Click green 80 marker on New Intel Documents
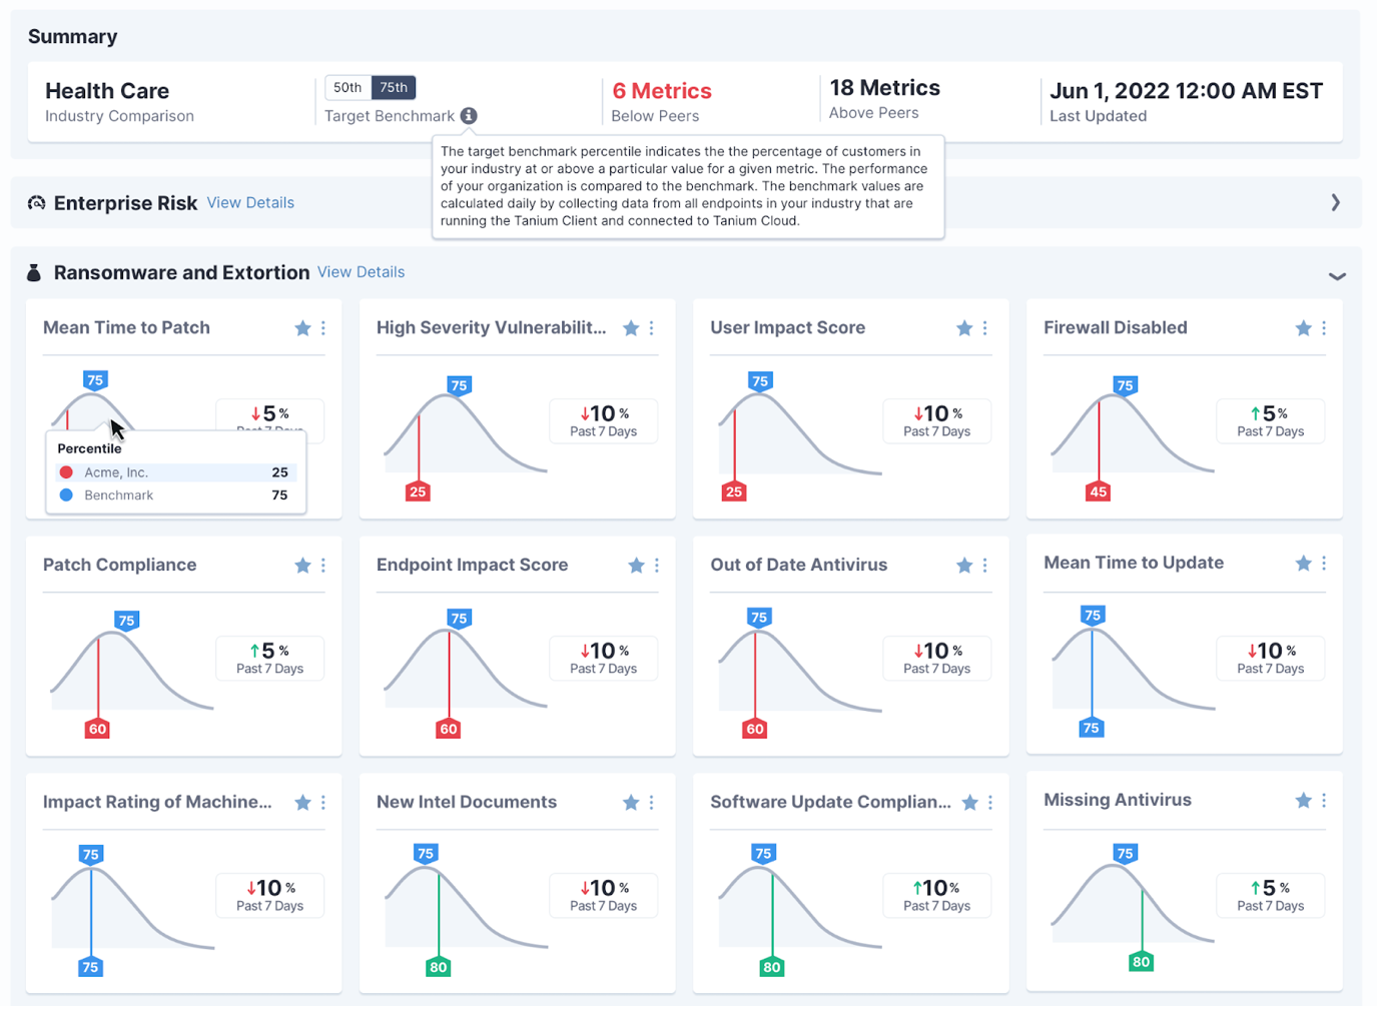The width and height of the screenshot is (1381, 1011). (x=438, y=967)
